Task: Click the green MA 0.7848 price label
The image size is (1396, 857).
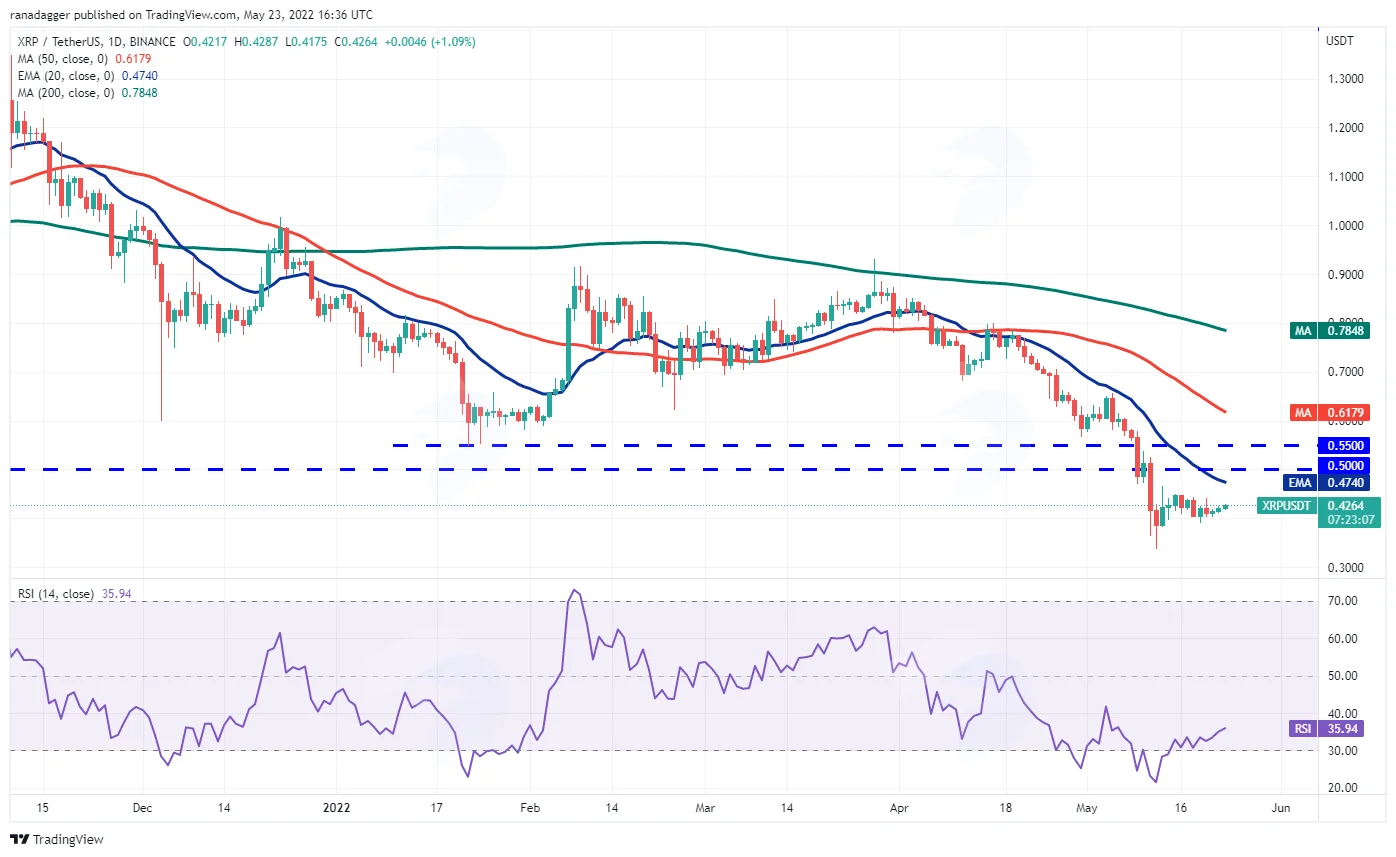Action: point(1334,330)
